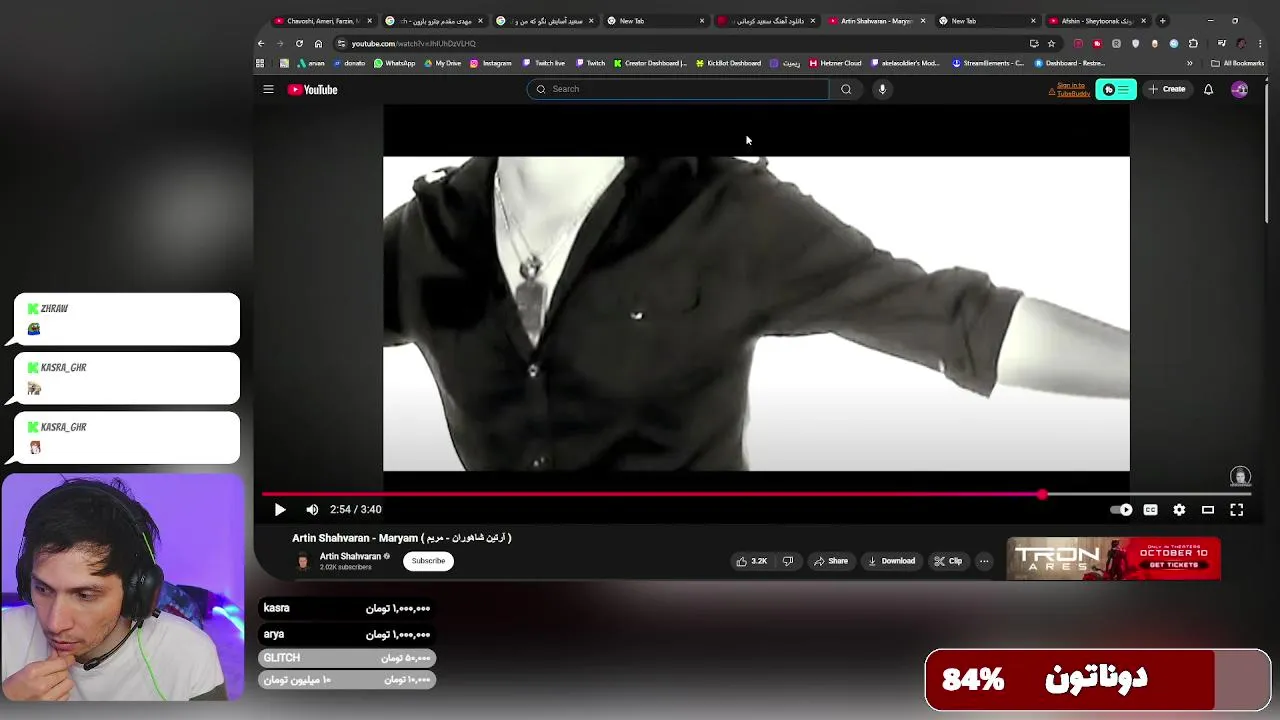Open a new browser tab with plus

pyautogui.click(x=1162, y=21)
